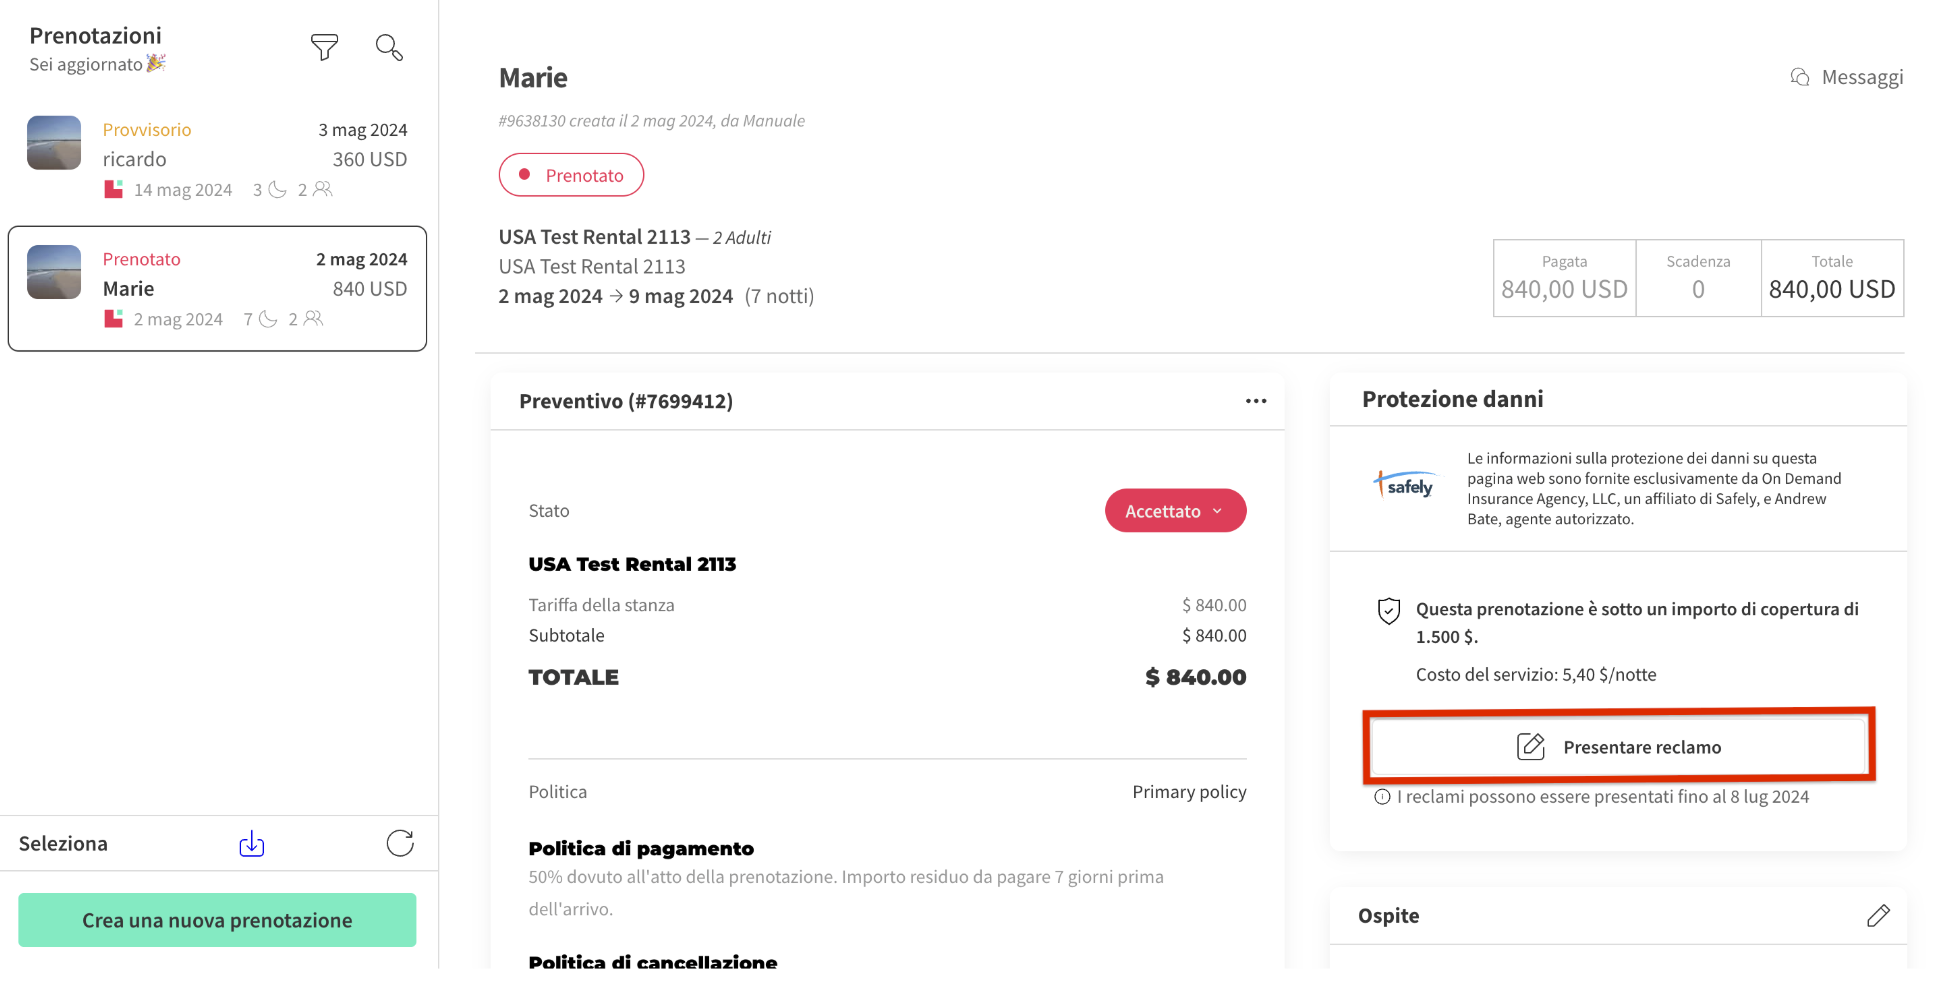Edit guest details with pencil icon
The height and width of the screenshot is (992, 1944).
tap(1877, 916)
